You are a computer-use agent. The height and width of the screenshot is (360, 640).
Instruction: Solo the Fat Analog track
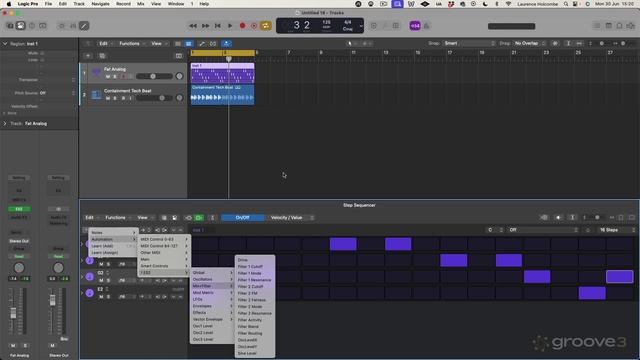(115, 76)
